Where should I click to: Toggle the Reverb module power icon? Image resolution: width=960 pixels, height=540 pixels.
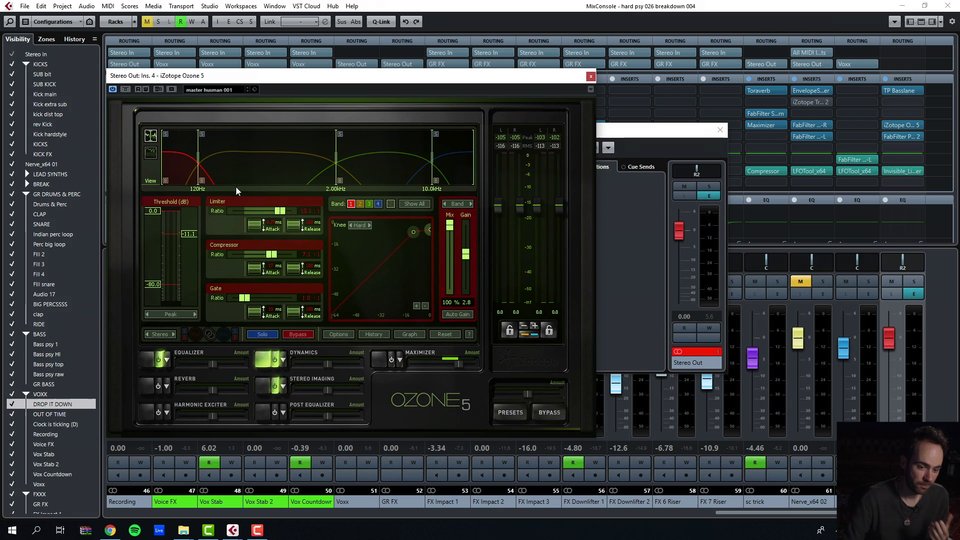pos(158,386)
